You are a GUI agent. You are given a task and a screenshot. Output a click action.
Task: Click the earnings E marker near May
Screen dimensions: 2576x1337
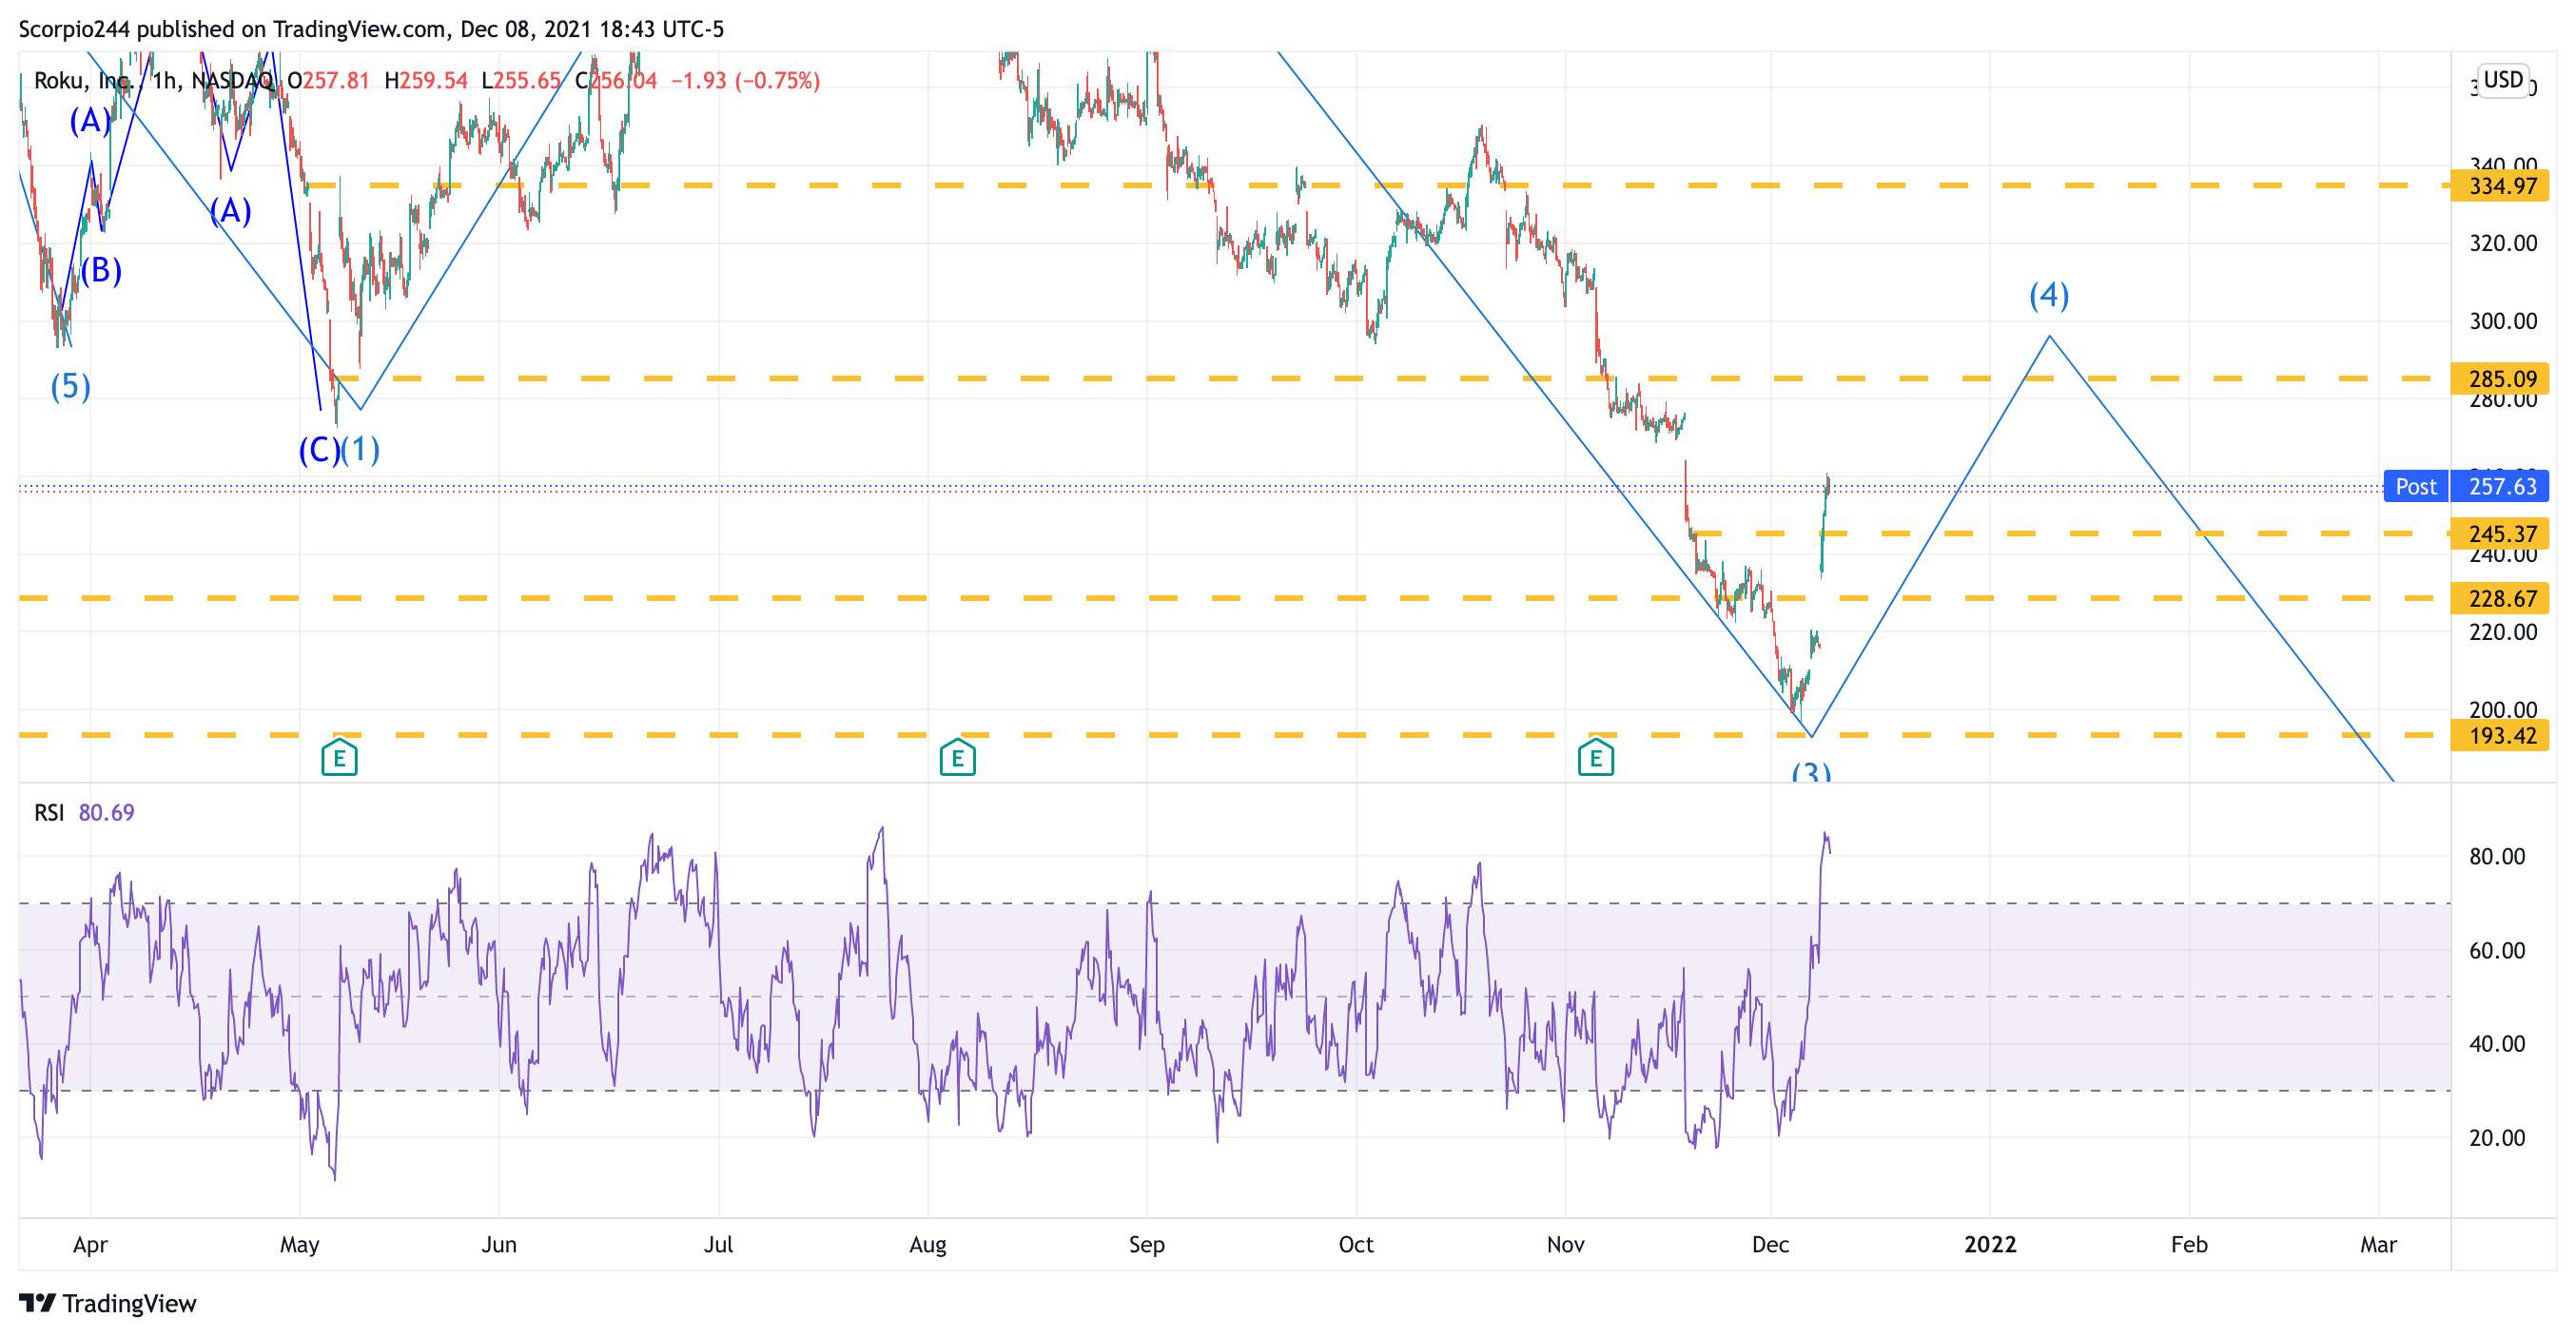339,758
